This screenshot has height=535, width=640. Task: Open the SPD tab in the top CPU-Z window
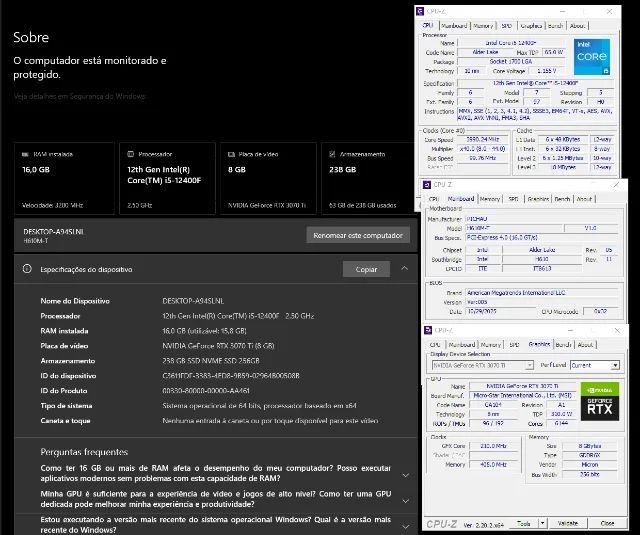click(507, 26)
